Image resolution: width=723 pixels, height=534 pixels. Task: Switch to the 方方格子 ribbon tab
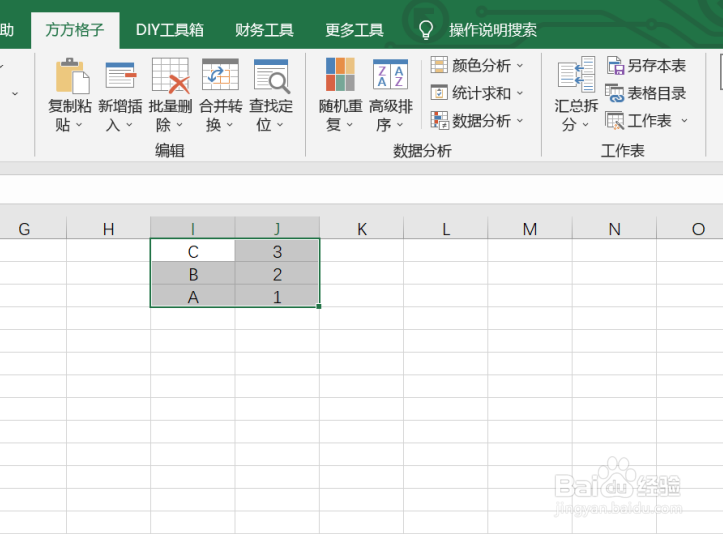(x=75, y=30)
